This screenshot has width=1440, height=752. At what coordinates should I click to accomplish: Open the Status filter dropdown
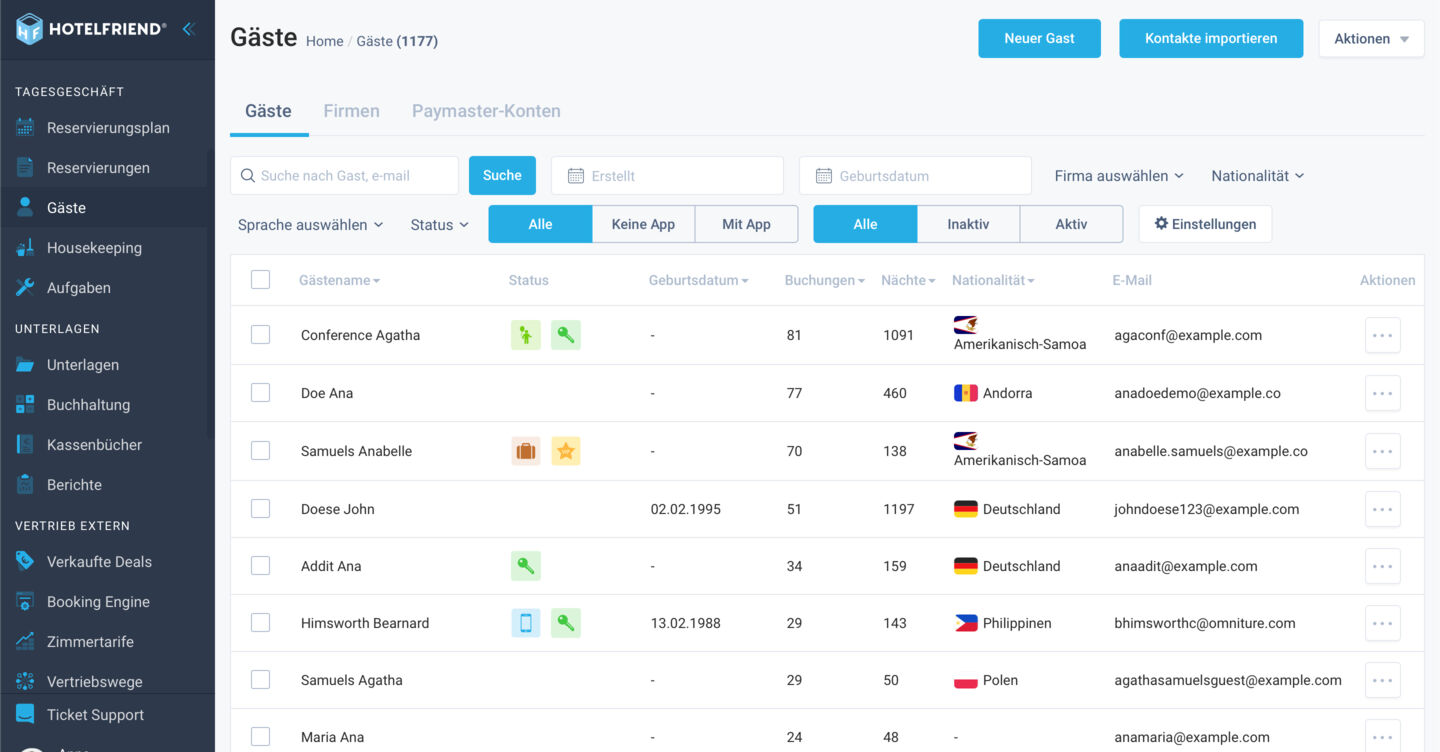[x=440, y=225]
